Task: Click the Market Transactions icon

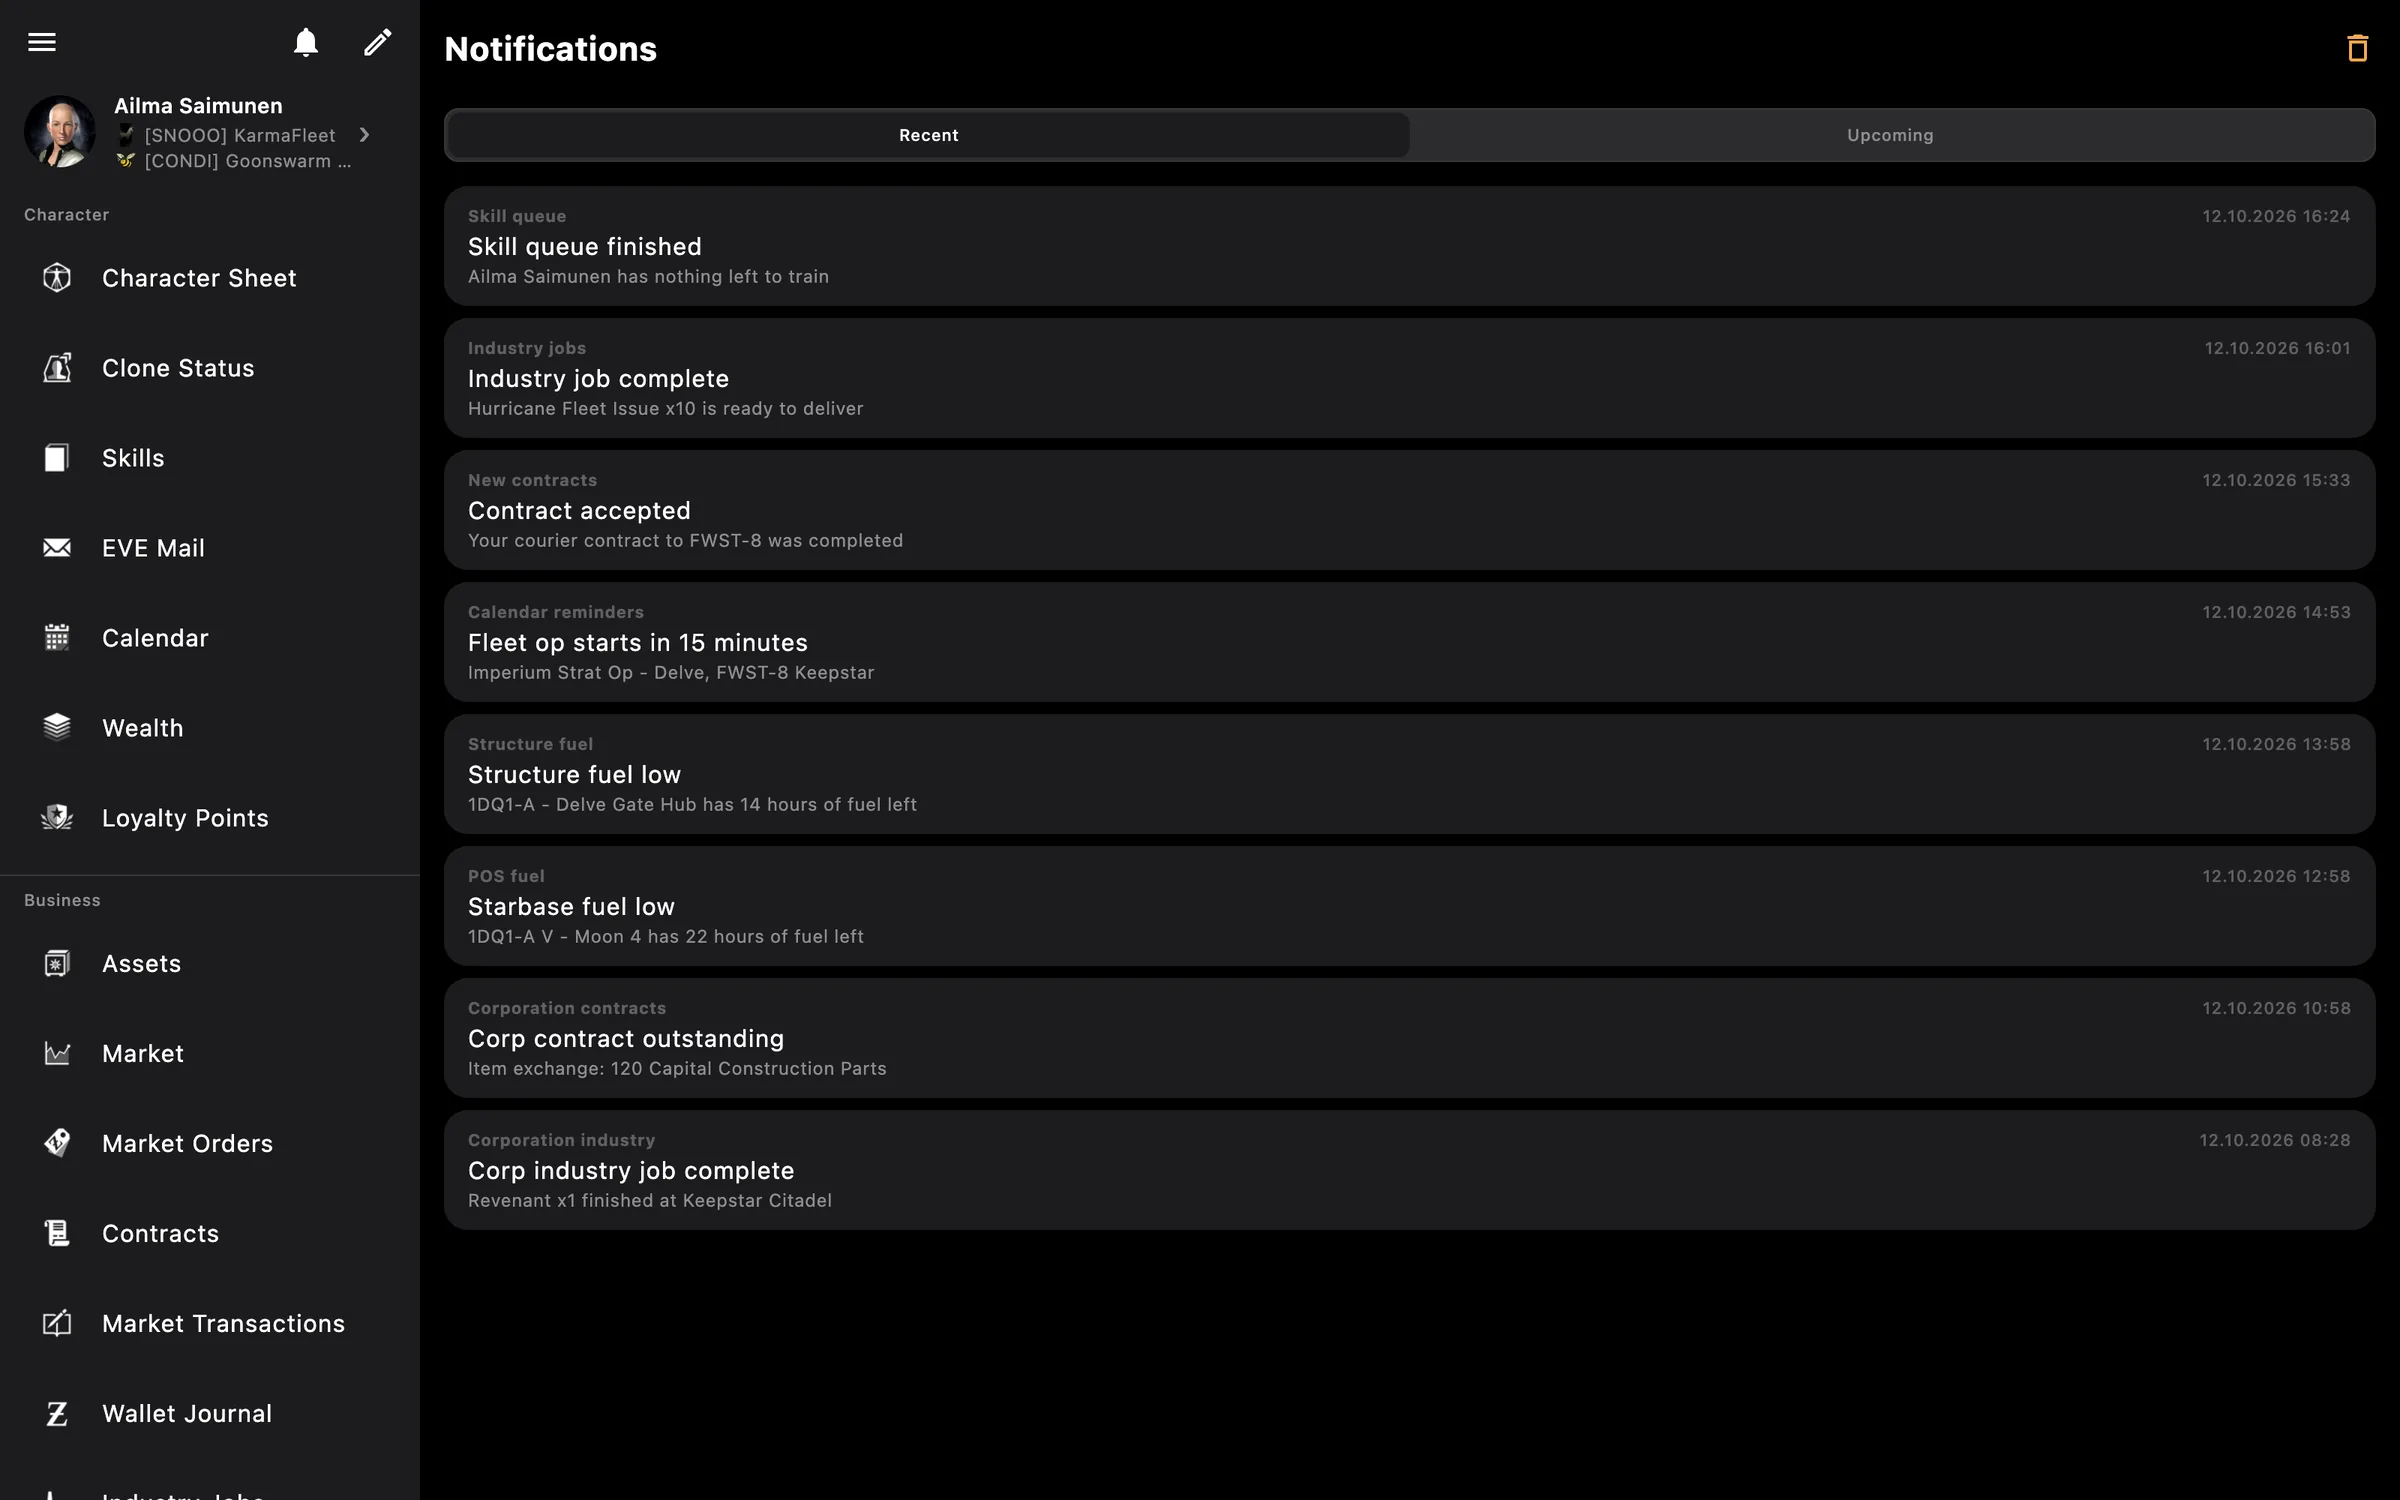Action: 57,1323
